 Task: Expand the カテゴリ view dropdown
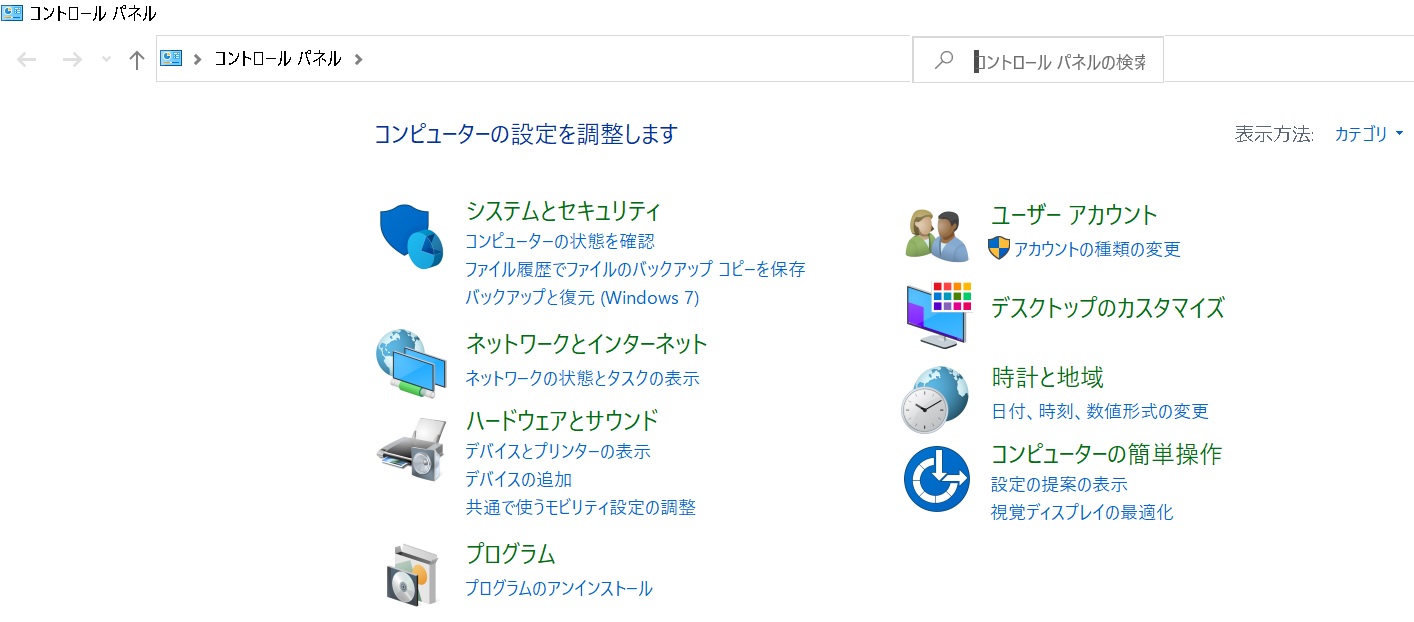[x=1369, y=134]
